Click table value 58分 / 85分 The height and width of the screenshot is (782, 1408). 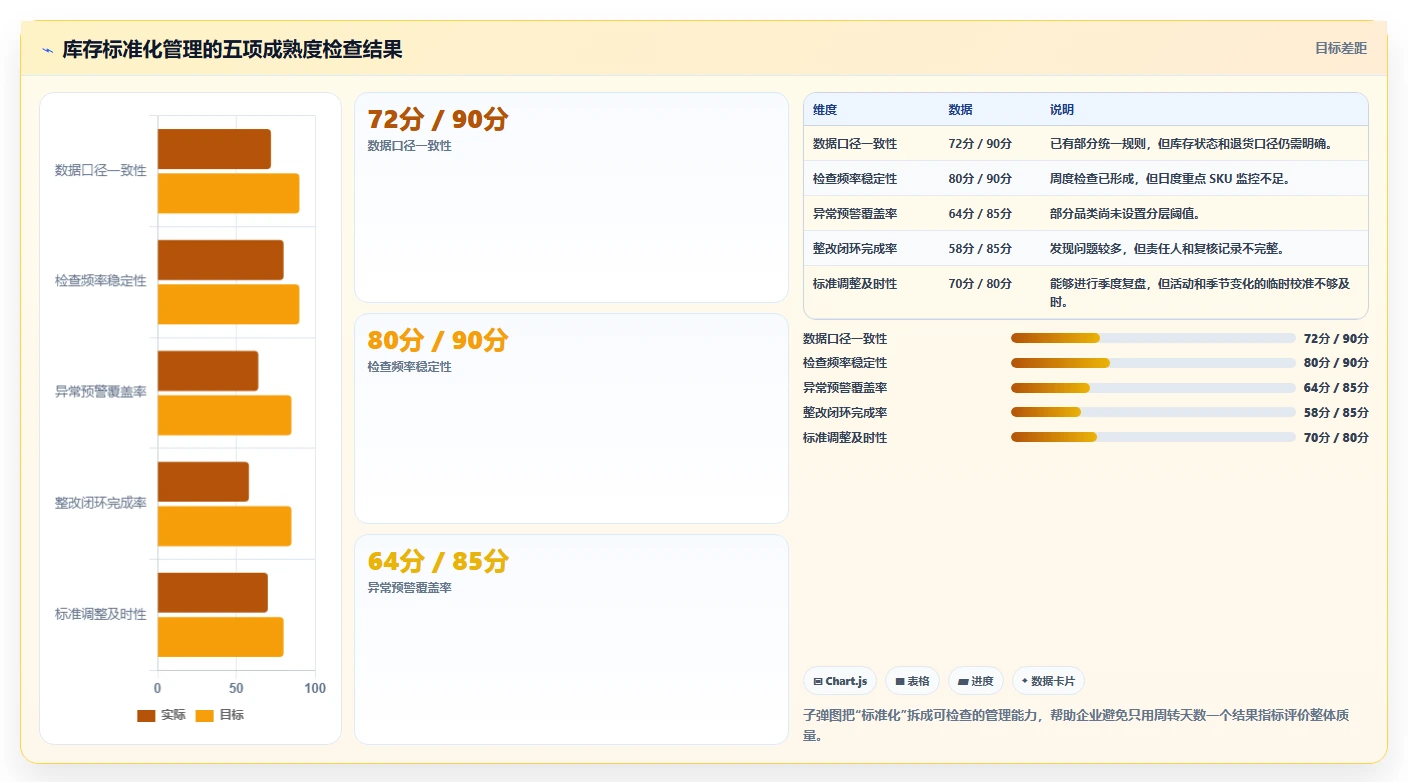(x=980, y=249)
